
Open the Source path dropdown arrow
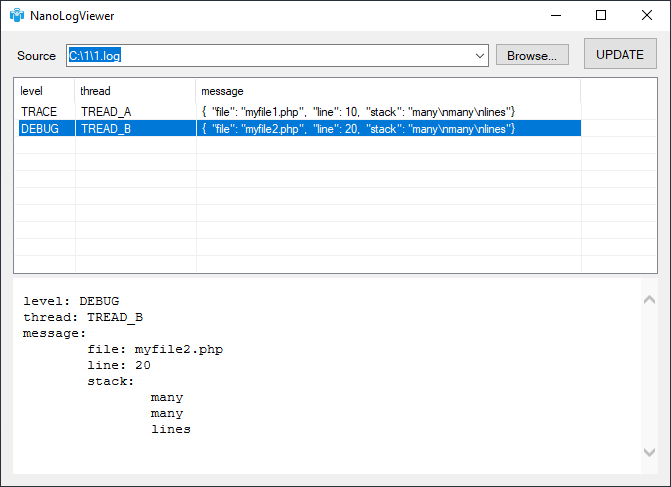480,56
